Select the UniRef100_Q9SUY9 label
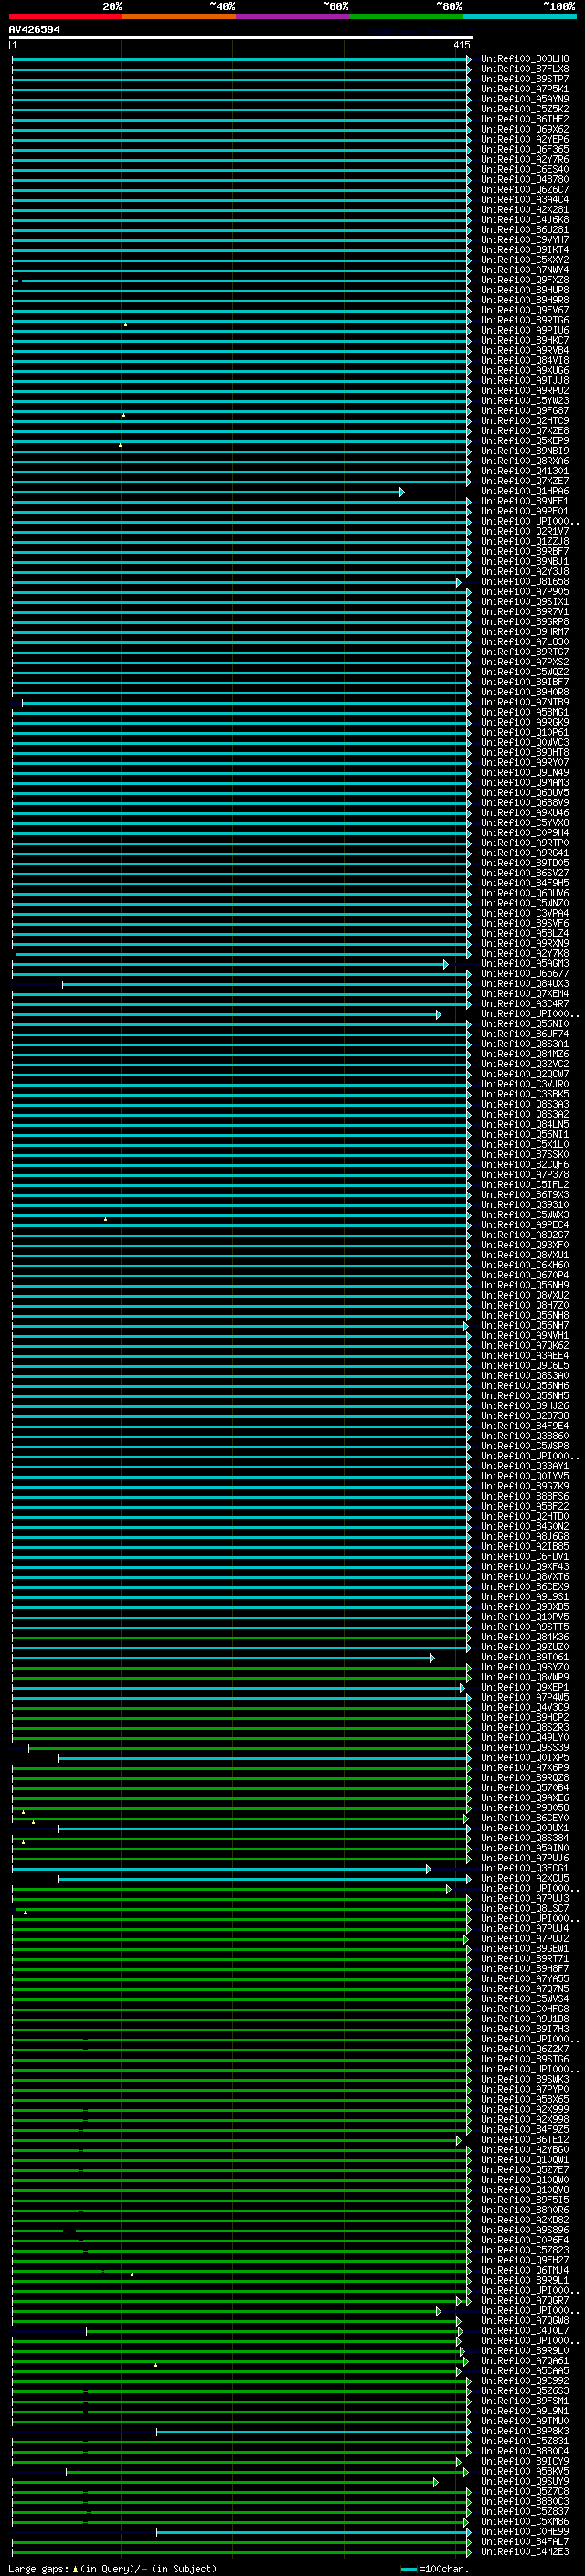The height and width of the screenshot is (2576, 585). [x=524, y=2481]
